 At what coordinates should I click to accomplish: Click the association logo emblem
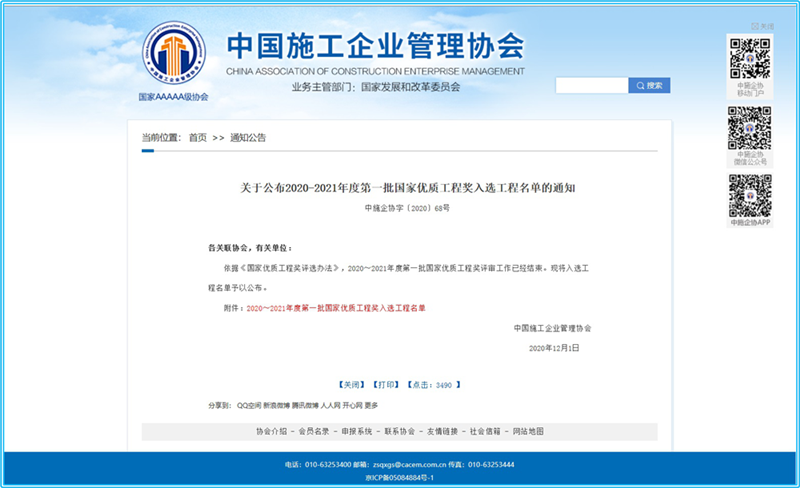174,56
